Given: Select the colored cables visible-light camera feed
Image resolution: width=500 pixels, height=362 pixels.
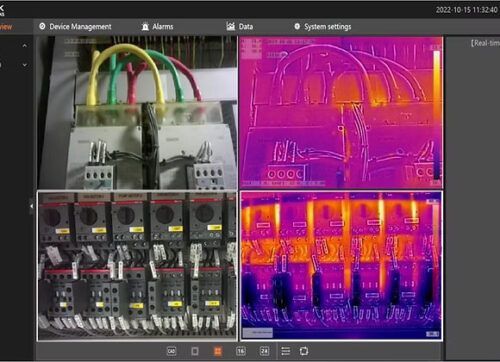Looking at the screenshot, I should [137, 113].
